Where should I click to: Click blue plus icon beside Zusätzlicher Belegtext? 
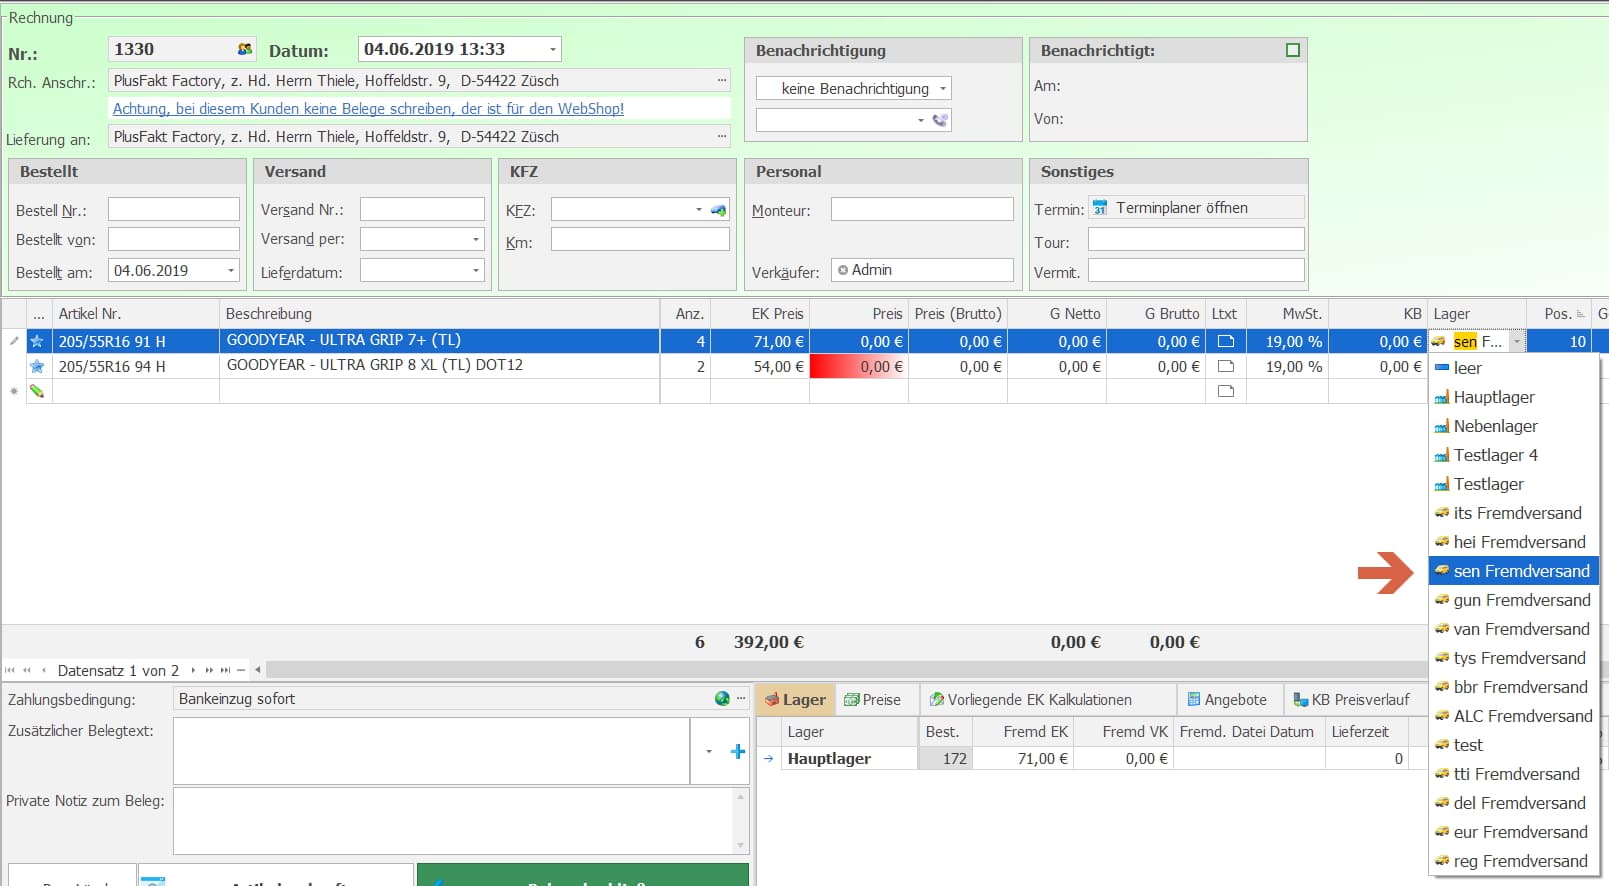click(738, 751)
